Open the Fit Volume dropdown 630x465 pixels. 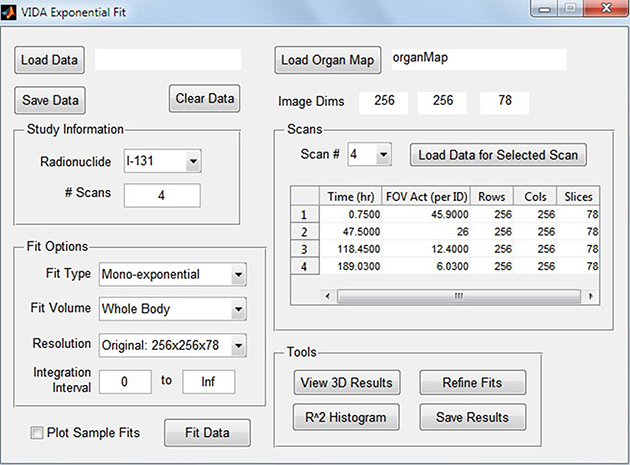tap(173, 309)
